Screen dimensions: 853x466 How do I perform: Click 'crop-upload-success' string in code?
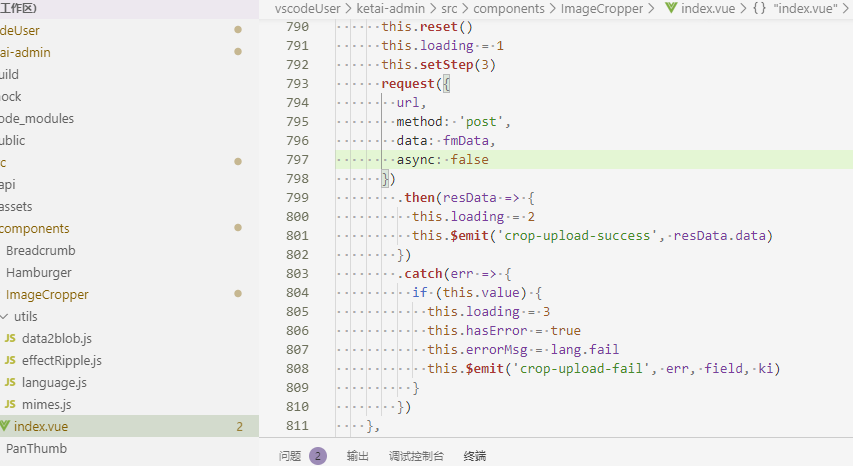(577, 235)
